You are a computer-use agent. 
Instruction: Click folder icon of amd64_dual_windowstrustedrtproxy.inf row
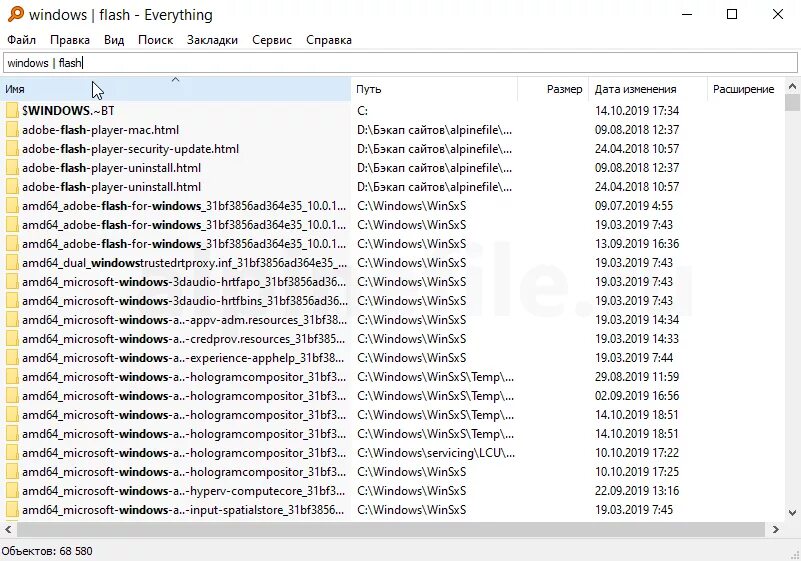12,263
